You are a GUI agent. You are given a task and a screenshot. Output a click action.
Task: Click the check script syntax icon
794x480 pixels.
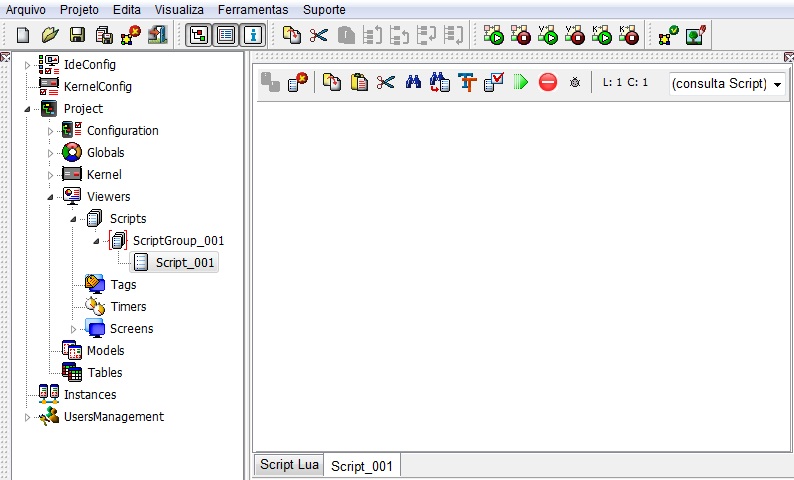click(x=494, y=82)
